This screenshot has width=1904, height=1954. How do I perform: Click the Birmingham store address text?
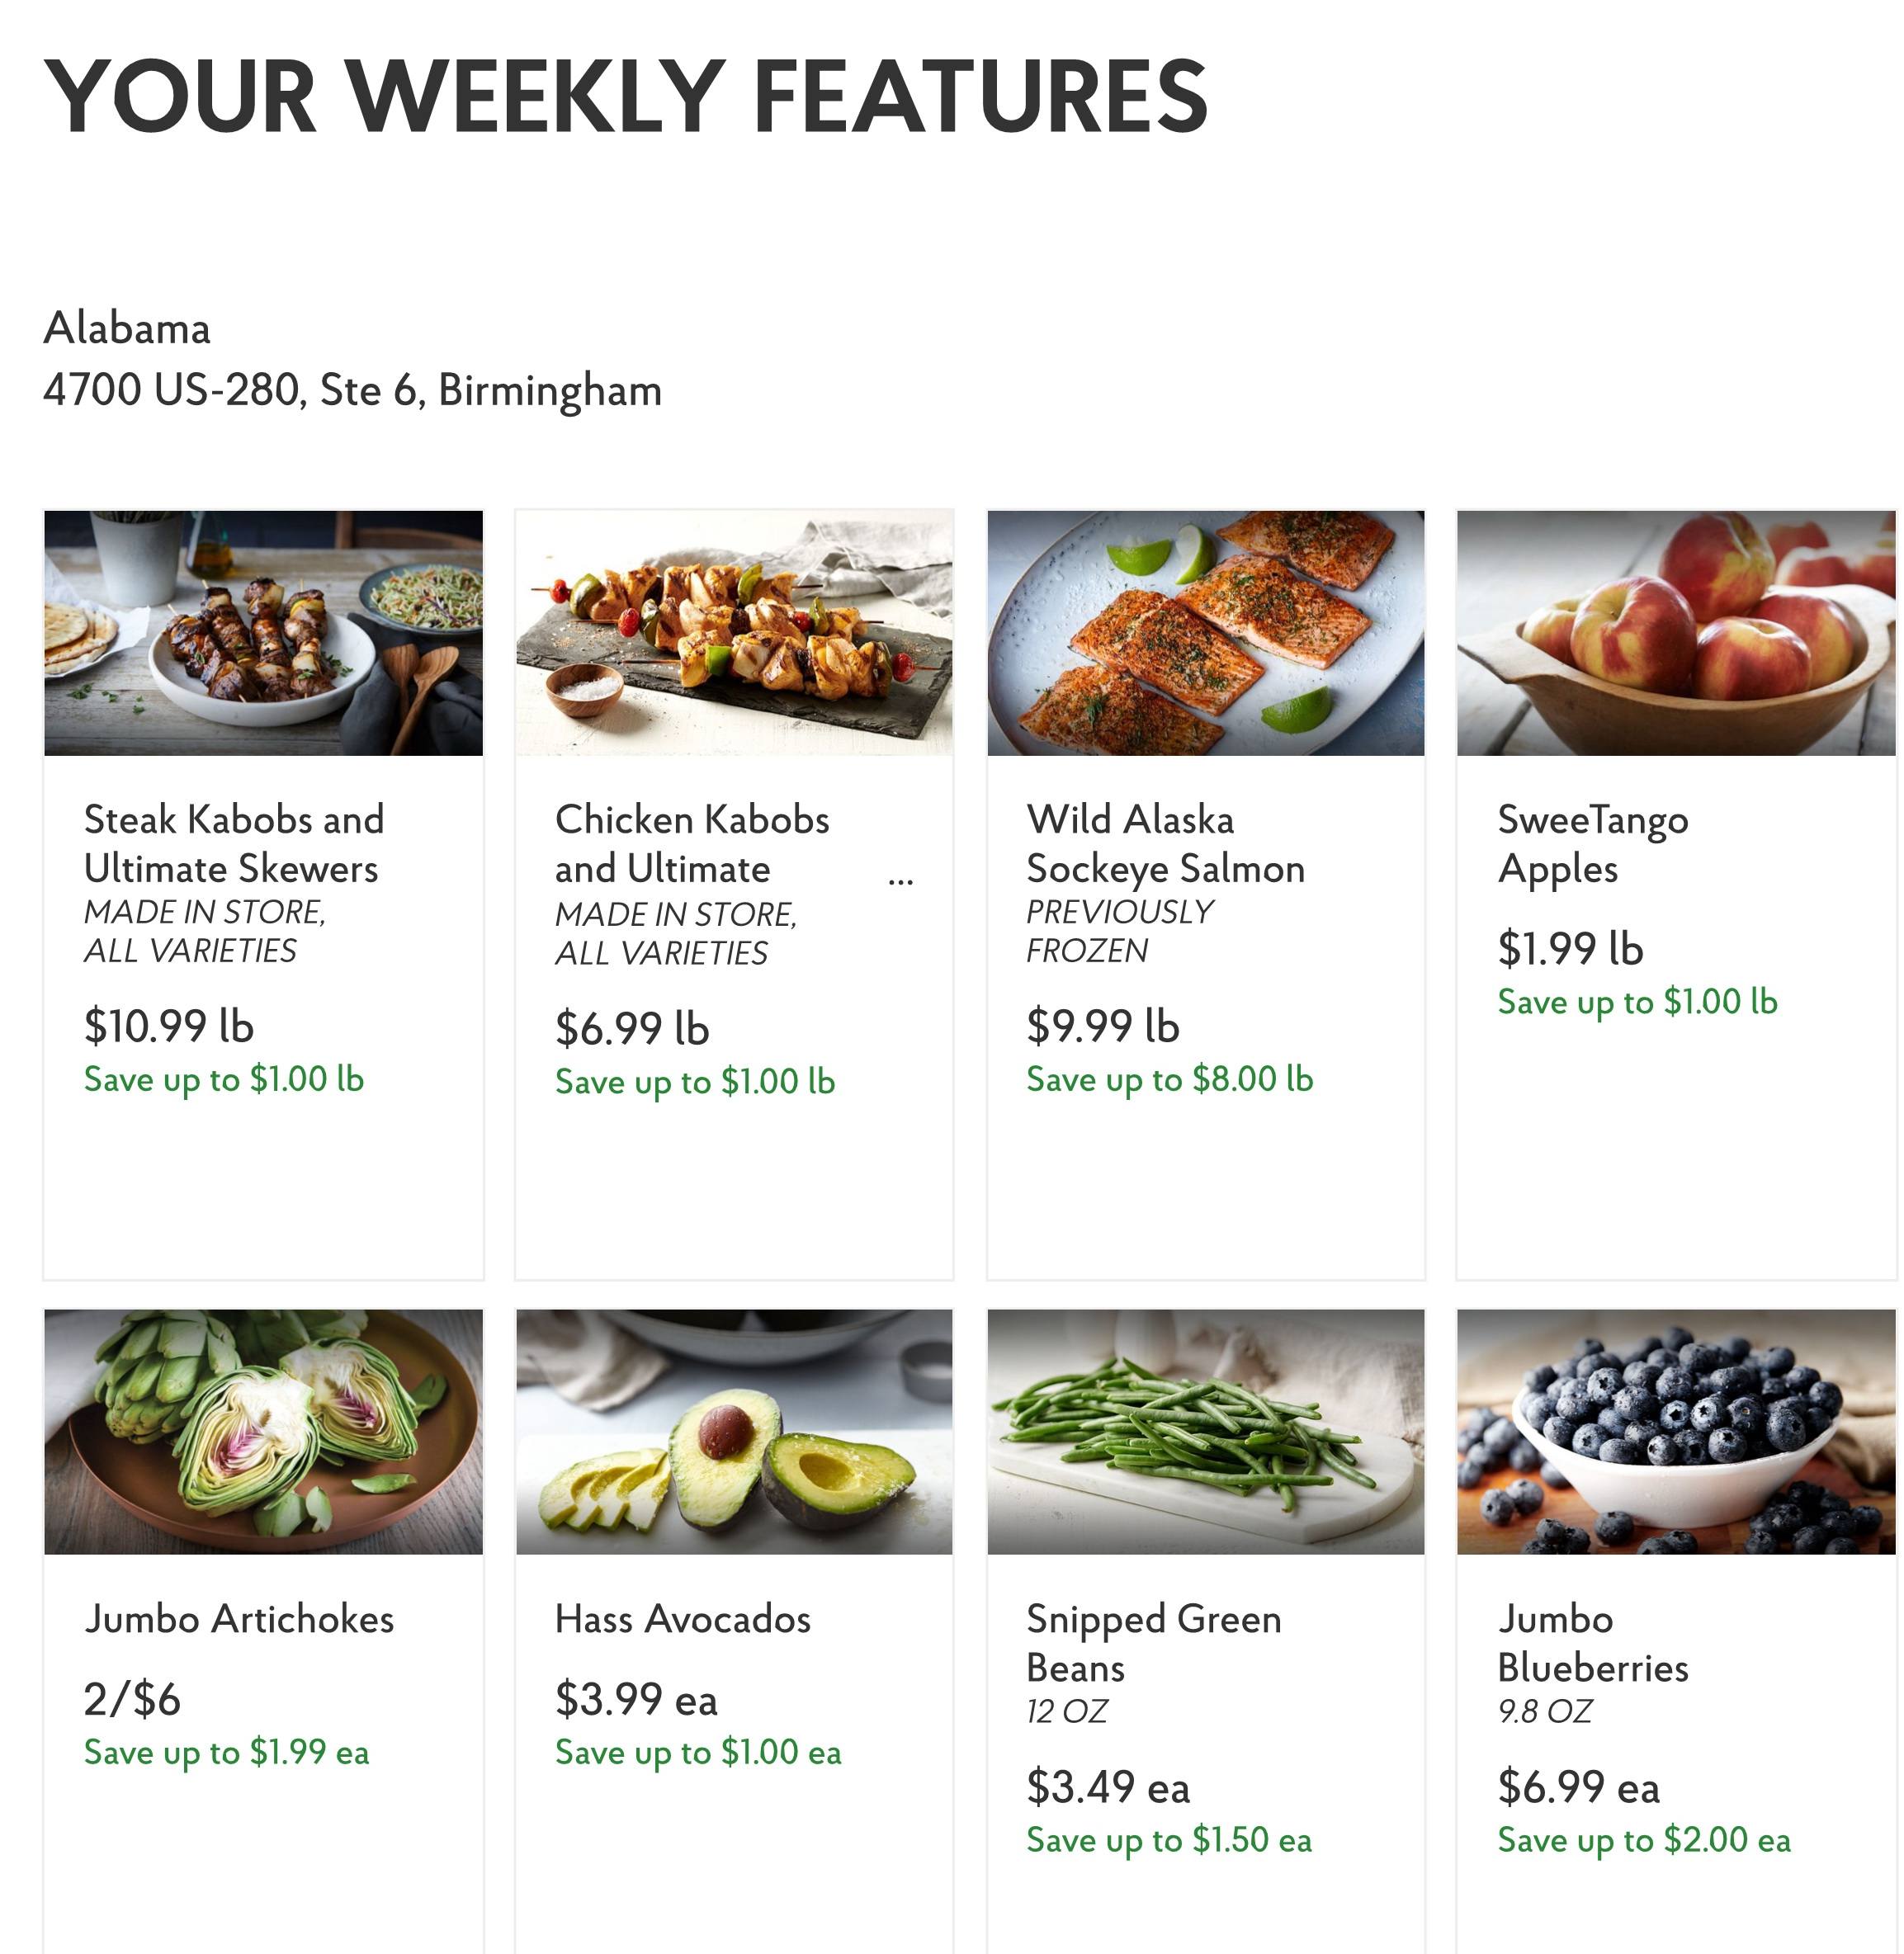352,390
